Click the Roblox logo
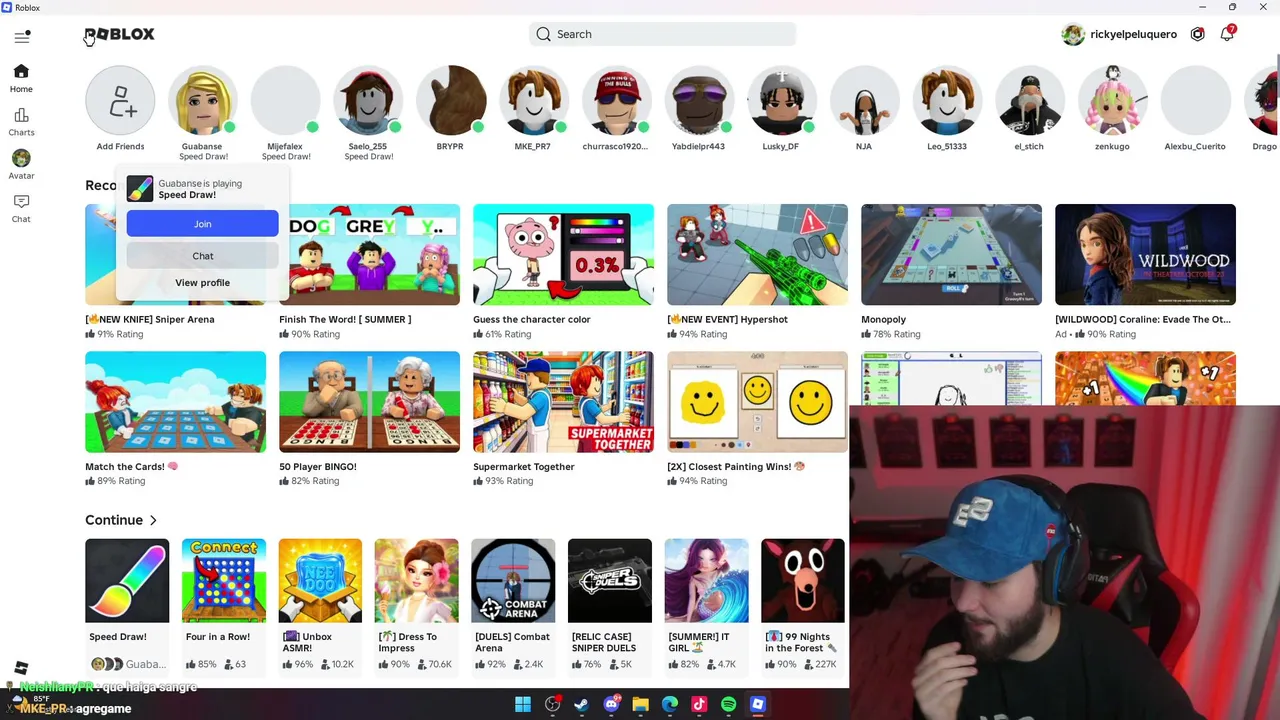This screenshot has width=1280, height=720. pyautogui.click(x=119, y=34)
